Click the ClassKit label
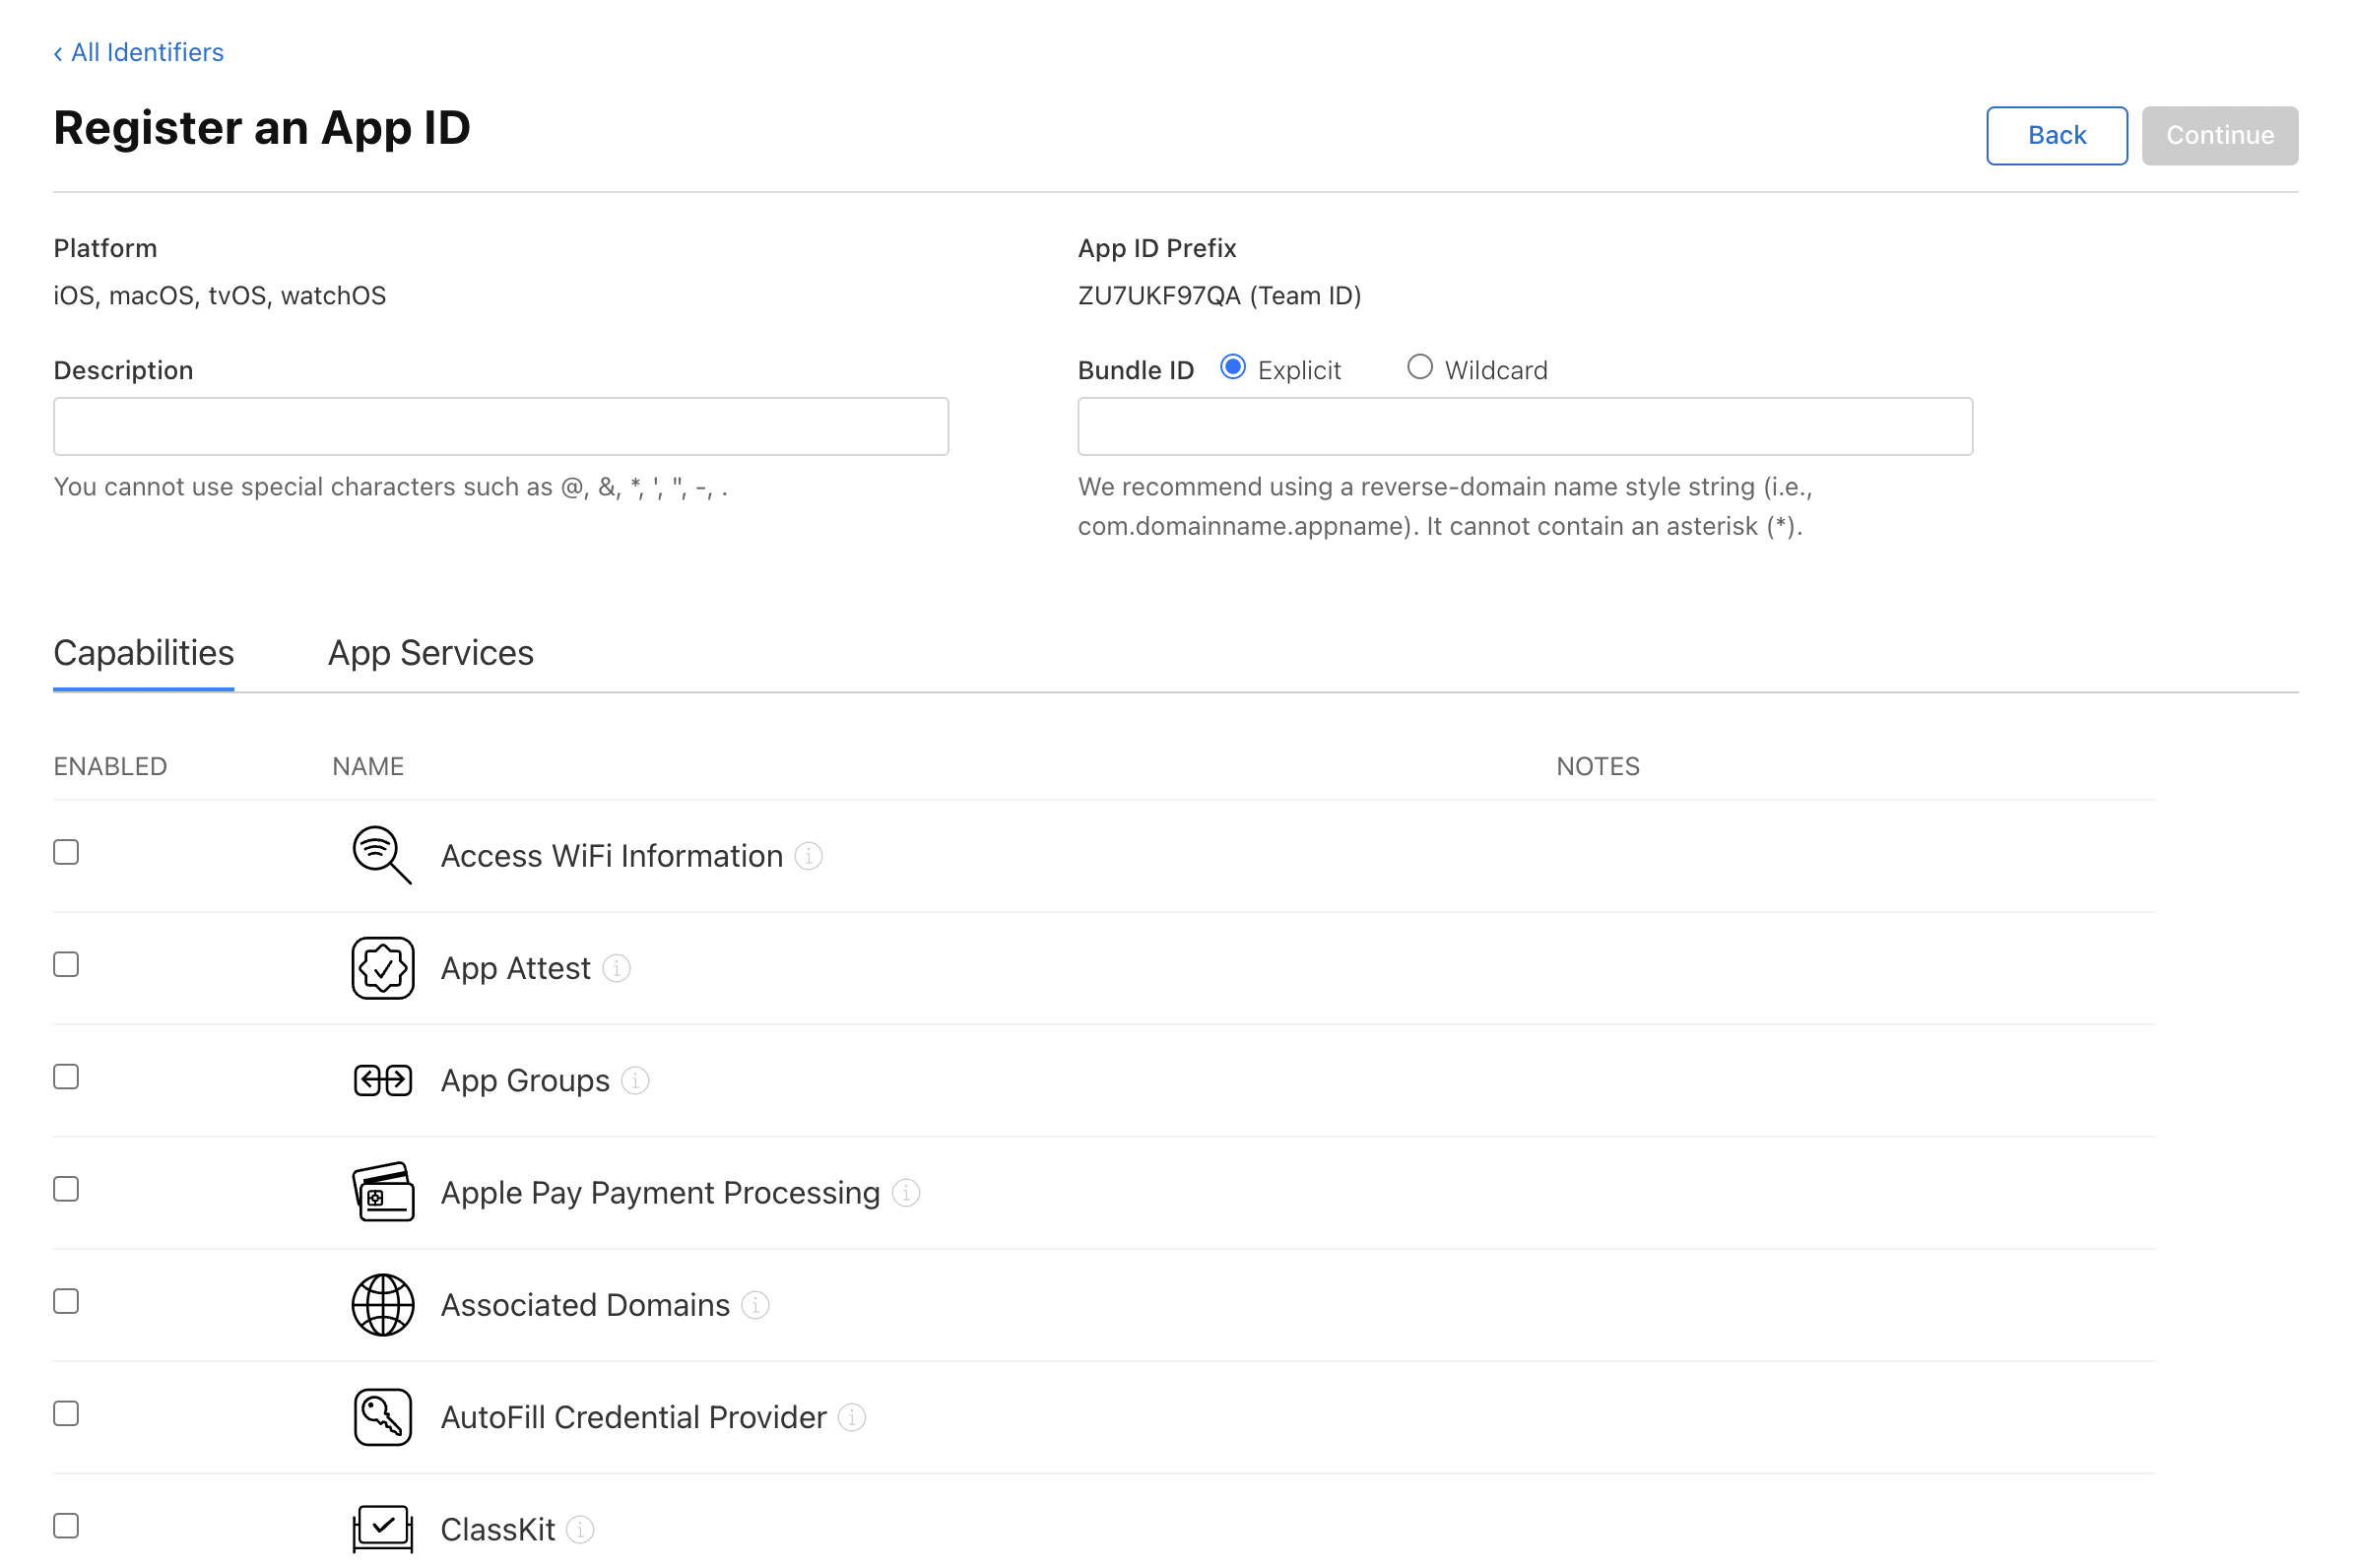The width and height of the screenshot is (2354, 1568). click(497, 1529)
